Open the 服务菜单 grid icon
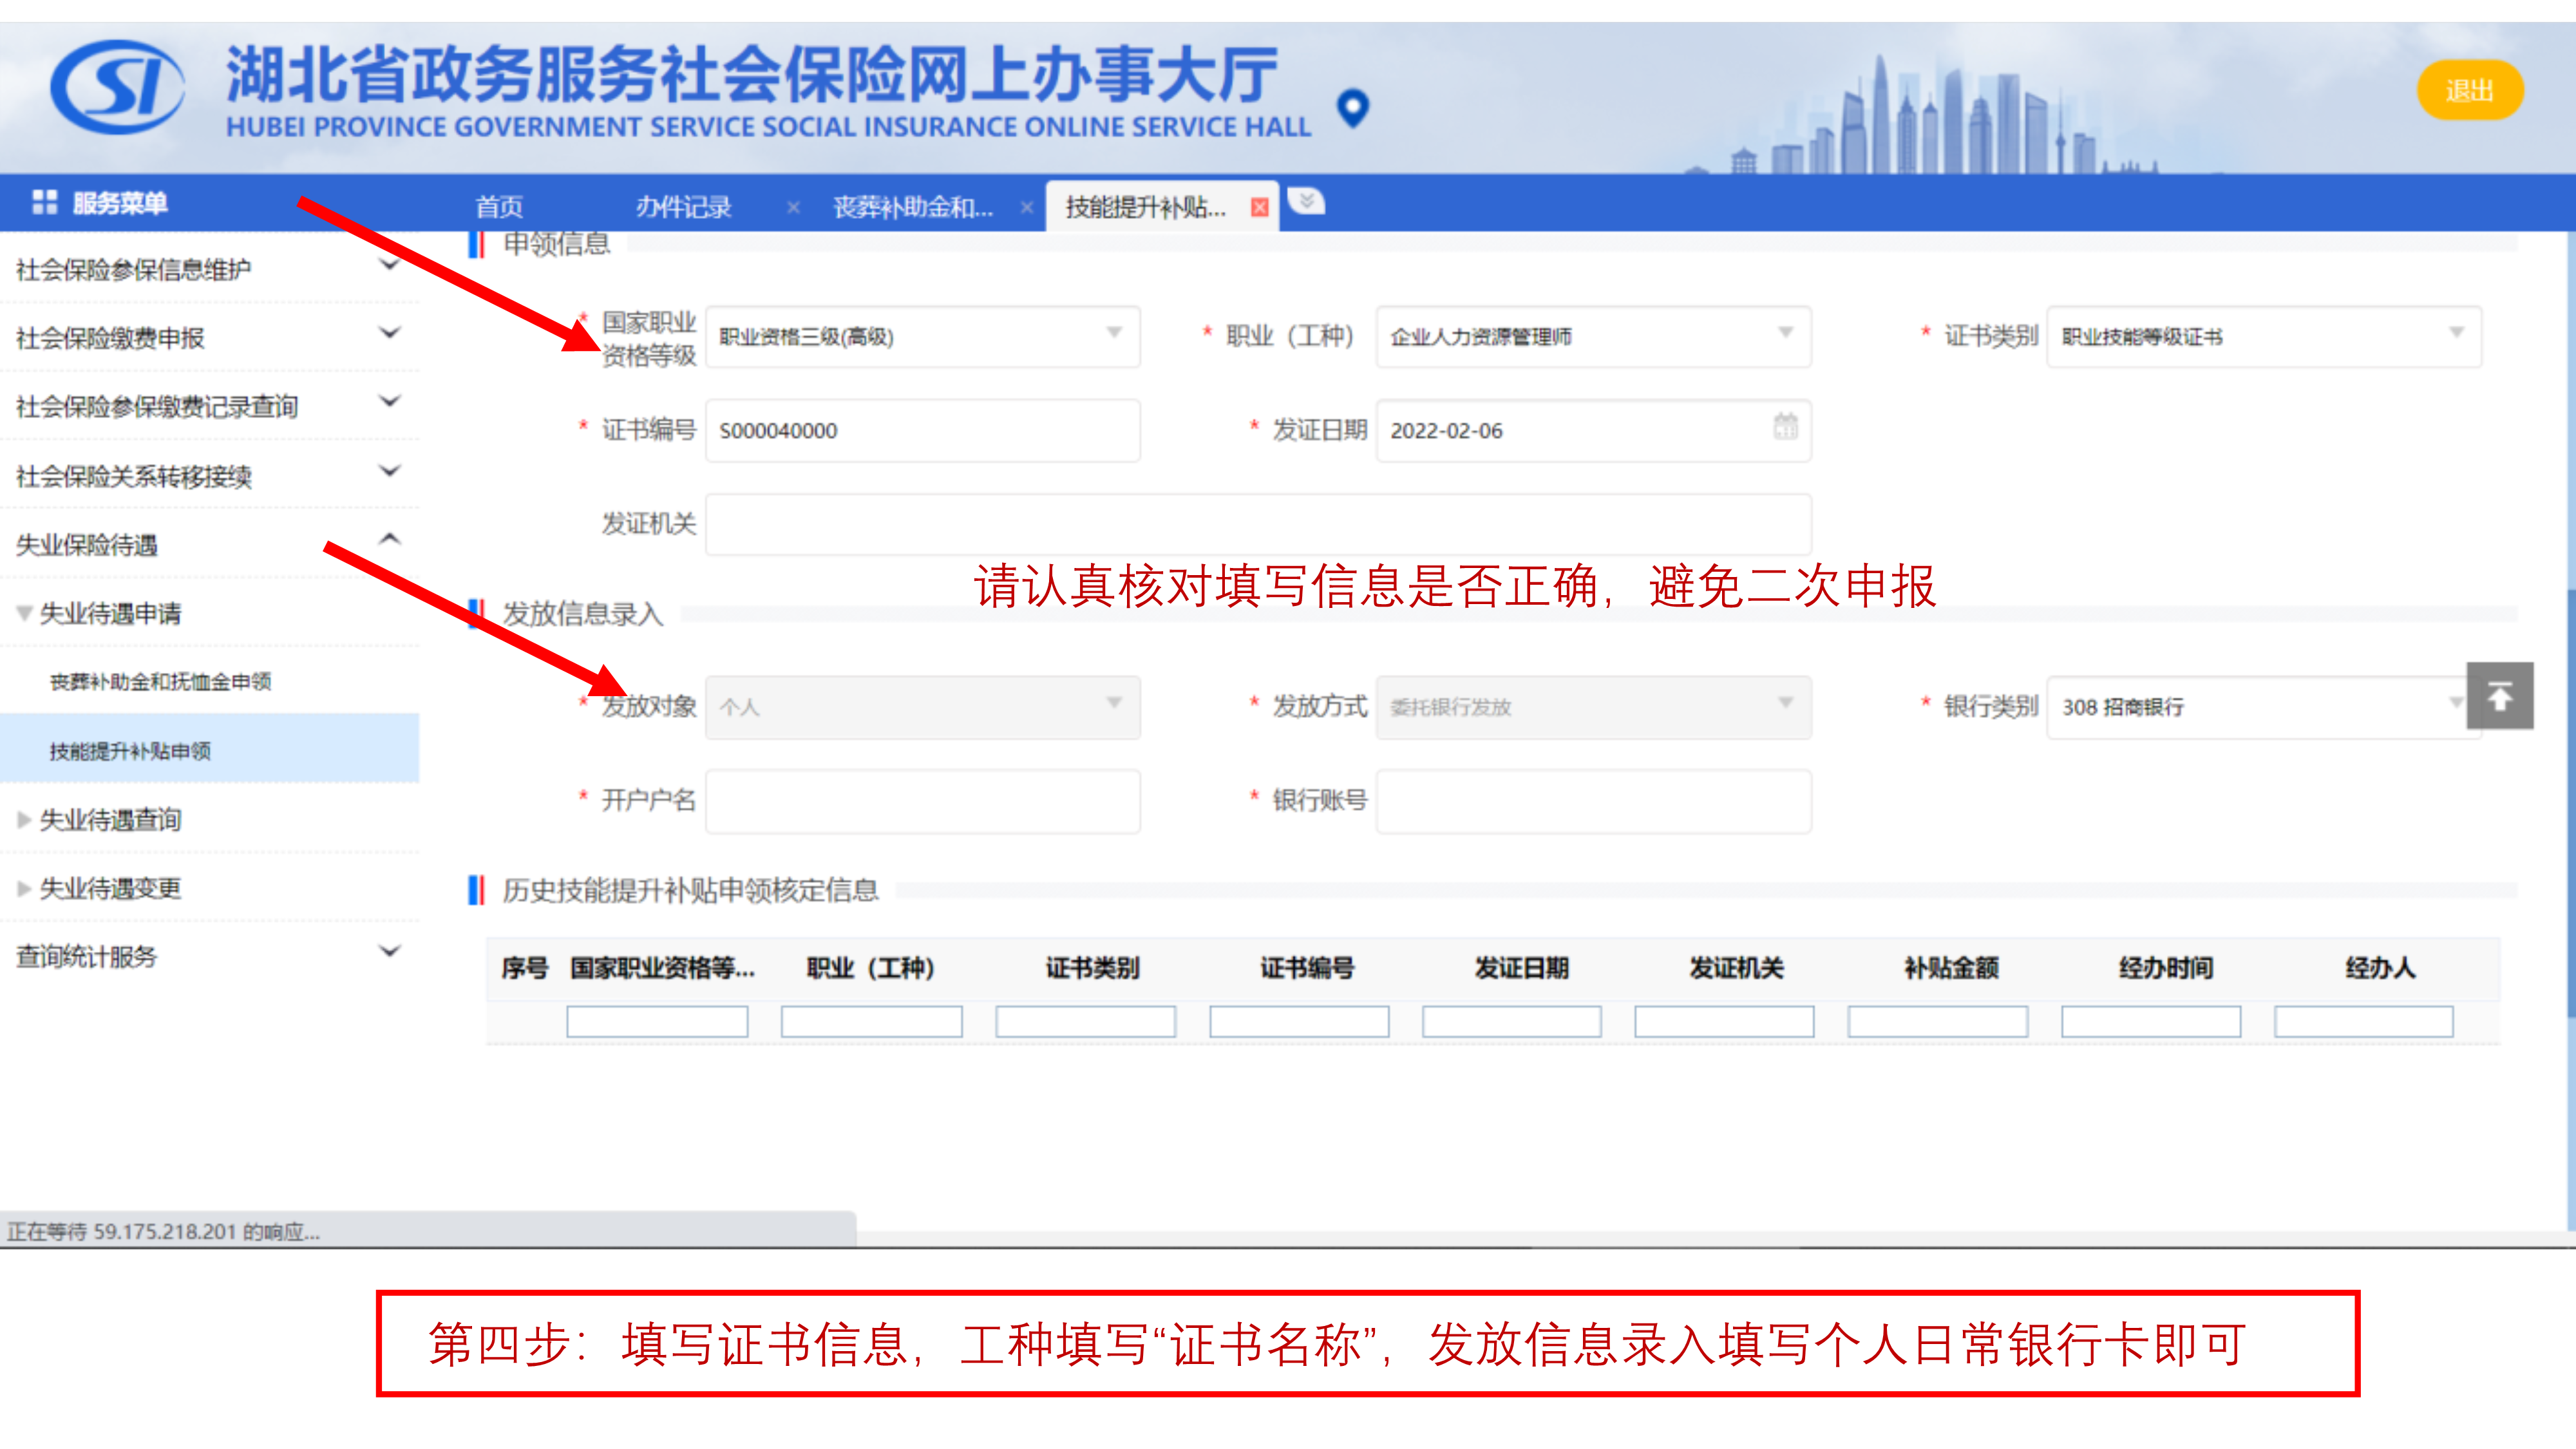Image resolution: width=2576 pixels, height=1449 pixels. (44, 203)
